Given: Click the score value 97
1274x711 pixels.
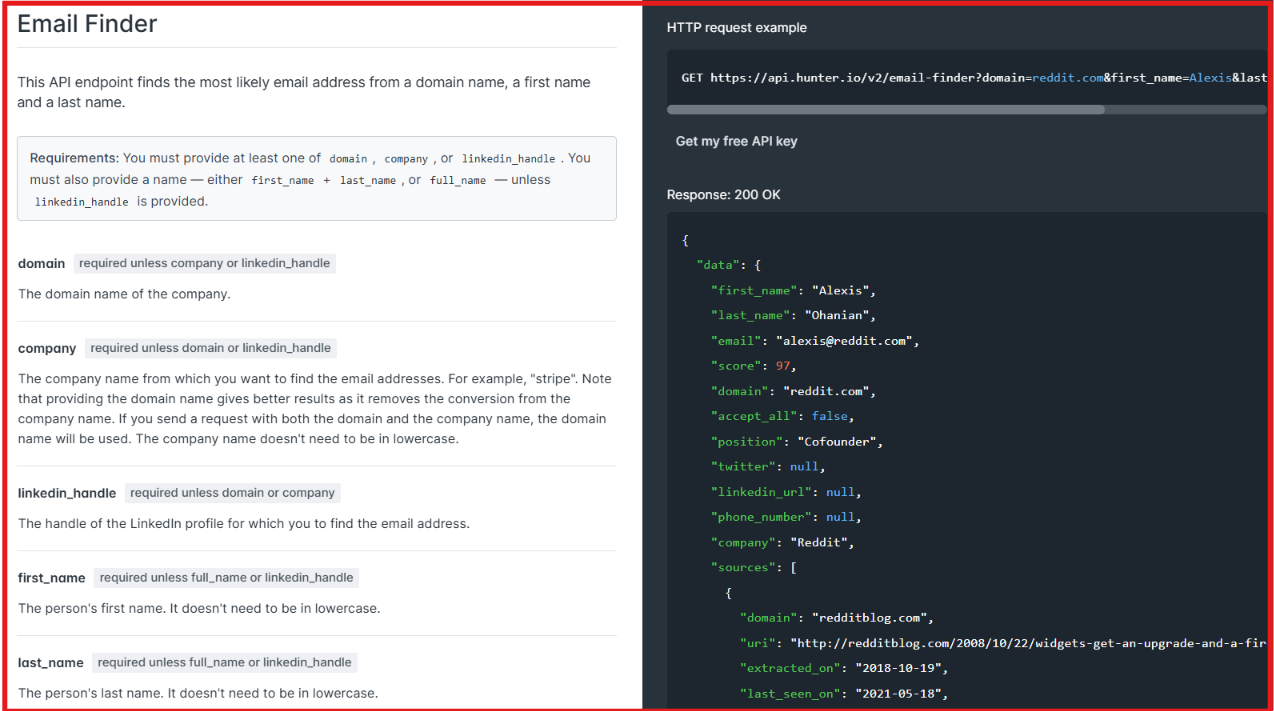Looking at the screenshot, I should point(783,366).
